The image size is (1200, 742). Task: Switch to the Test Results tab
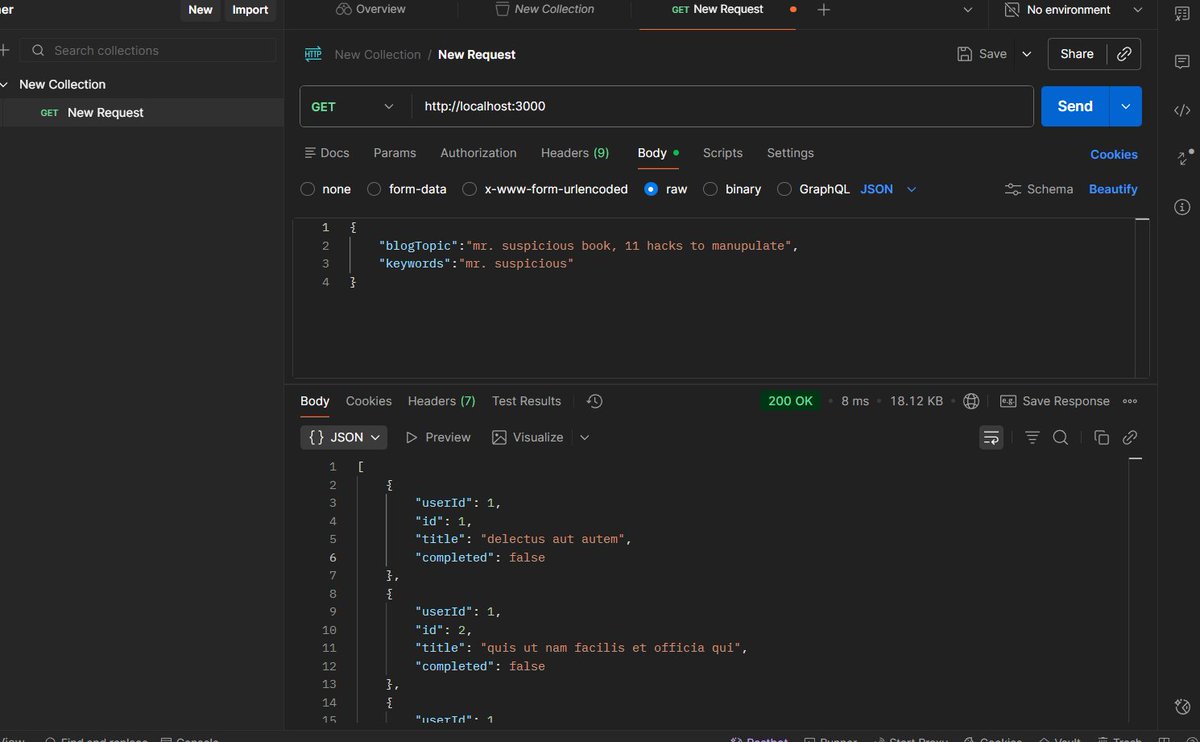(526, 401)
